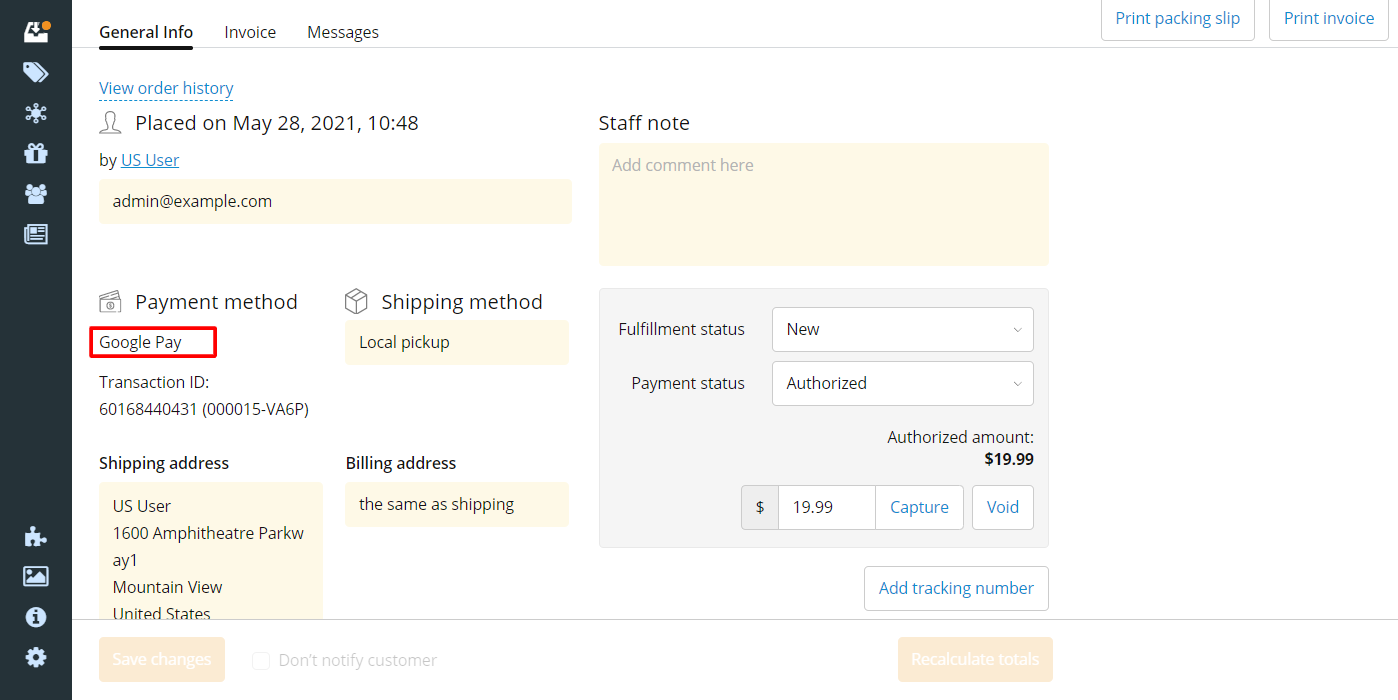Click Capture to capture payment

point(919,507)
